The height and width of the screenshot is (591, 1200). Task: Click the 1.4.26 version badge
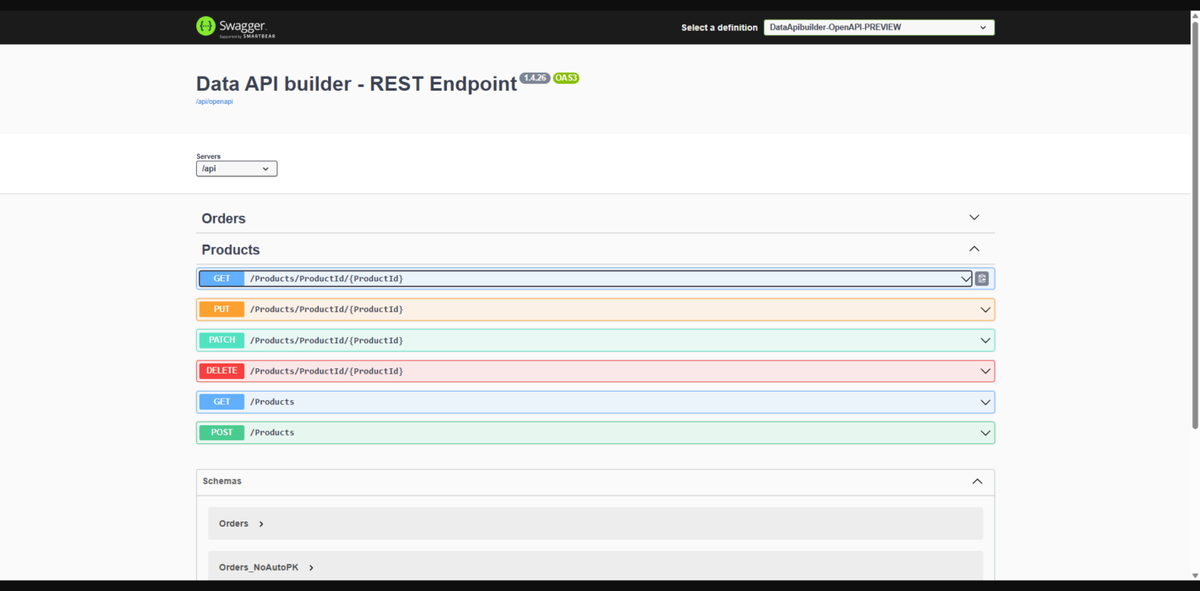(x=535, y=78)
